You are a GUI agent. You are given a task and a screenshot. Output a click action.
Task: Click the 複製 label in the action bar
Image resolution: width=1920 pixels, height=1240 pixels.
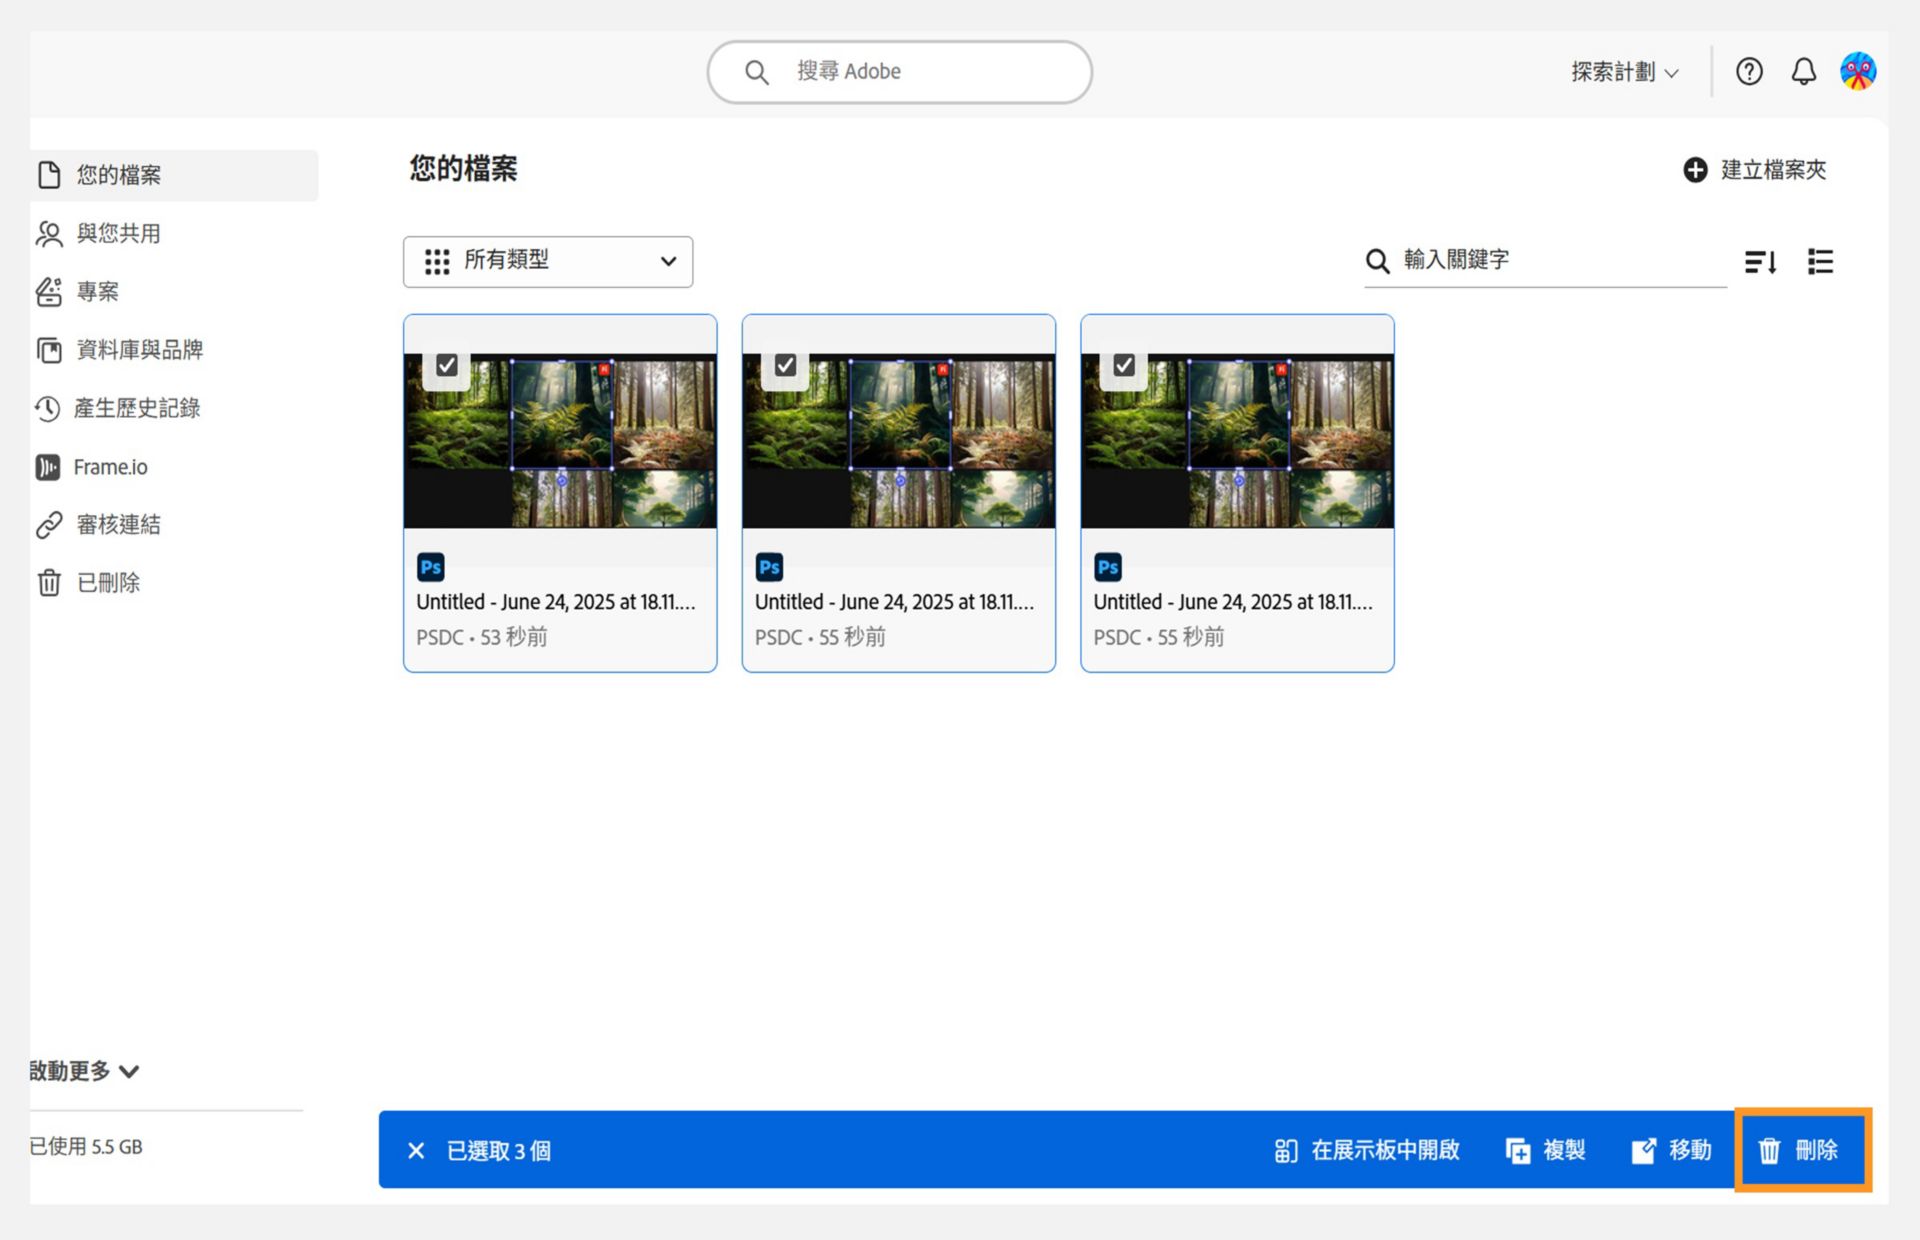click(1565, 1151)
